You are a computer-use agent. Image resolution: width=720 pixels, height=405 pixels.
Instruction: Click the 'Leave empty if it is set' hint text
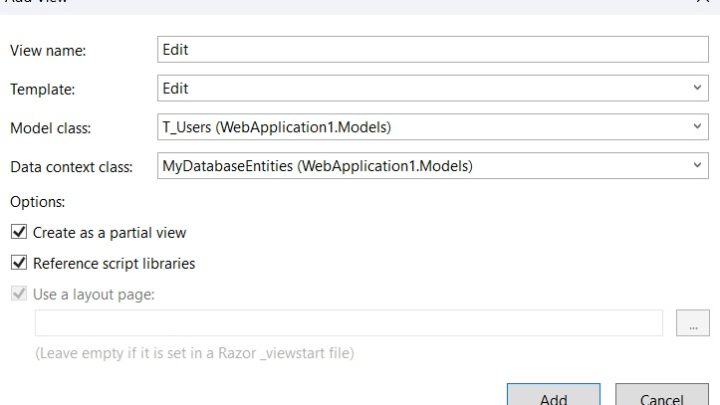click(x=195, y=353)
